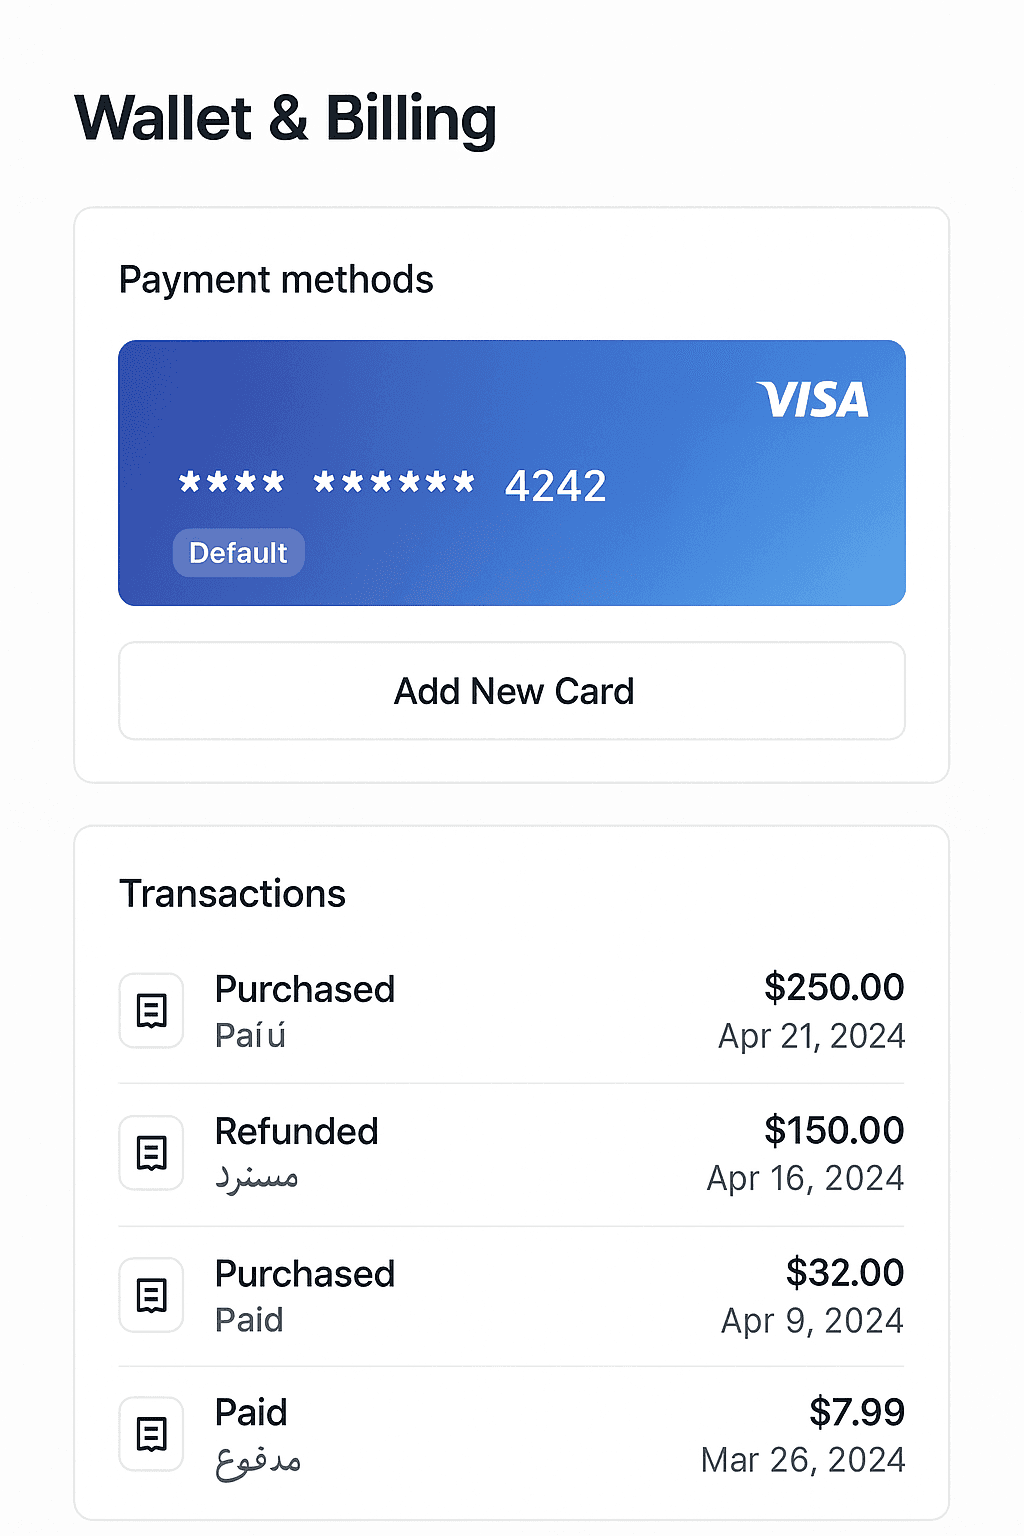Click the receipt icon for the $250.00 purchase

(150, 1010)
